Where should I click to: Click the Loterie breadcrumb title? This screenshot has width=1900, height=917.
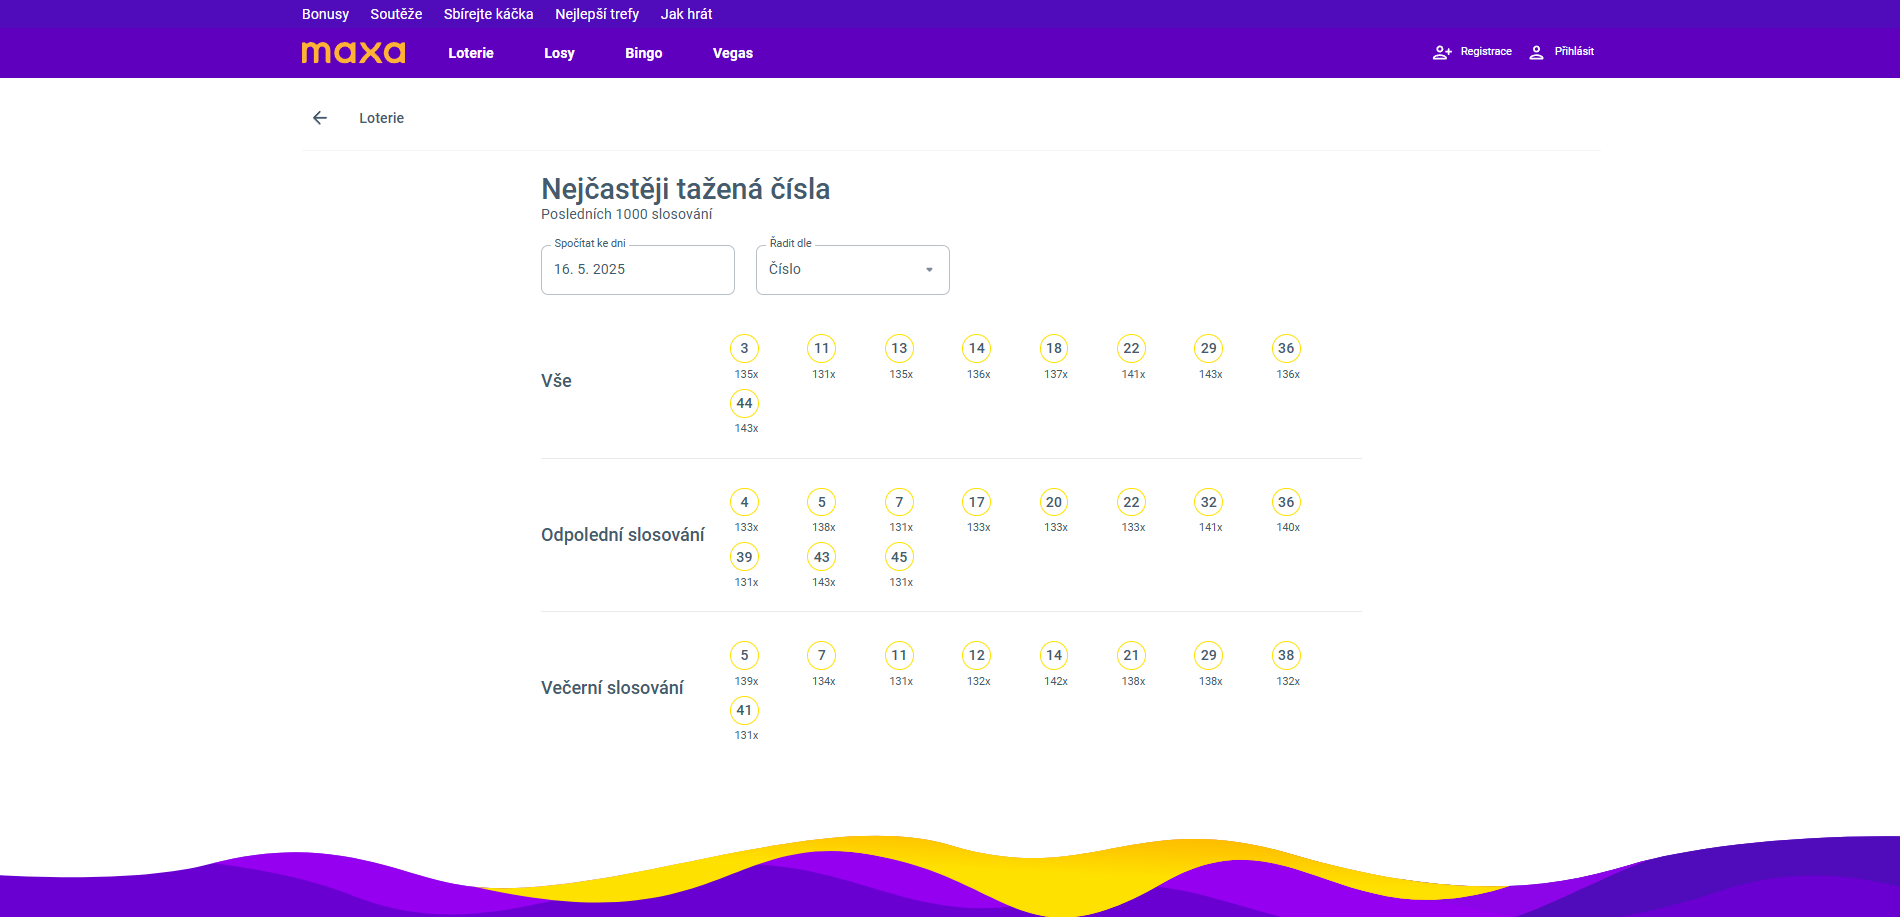tap(382, 118)
